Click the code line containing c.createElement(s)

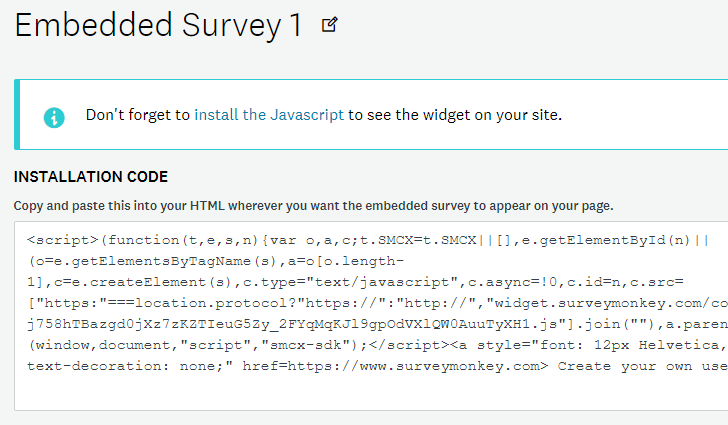355,282
